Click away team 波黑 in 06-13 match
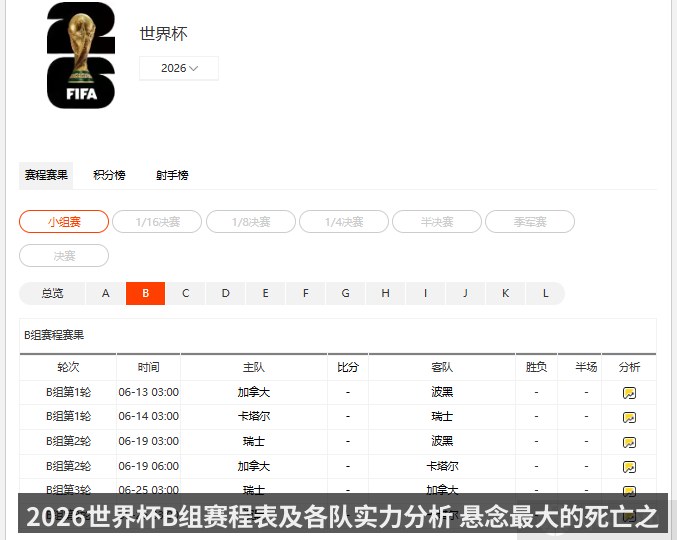 tap(442, 392)
